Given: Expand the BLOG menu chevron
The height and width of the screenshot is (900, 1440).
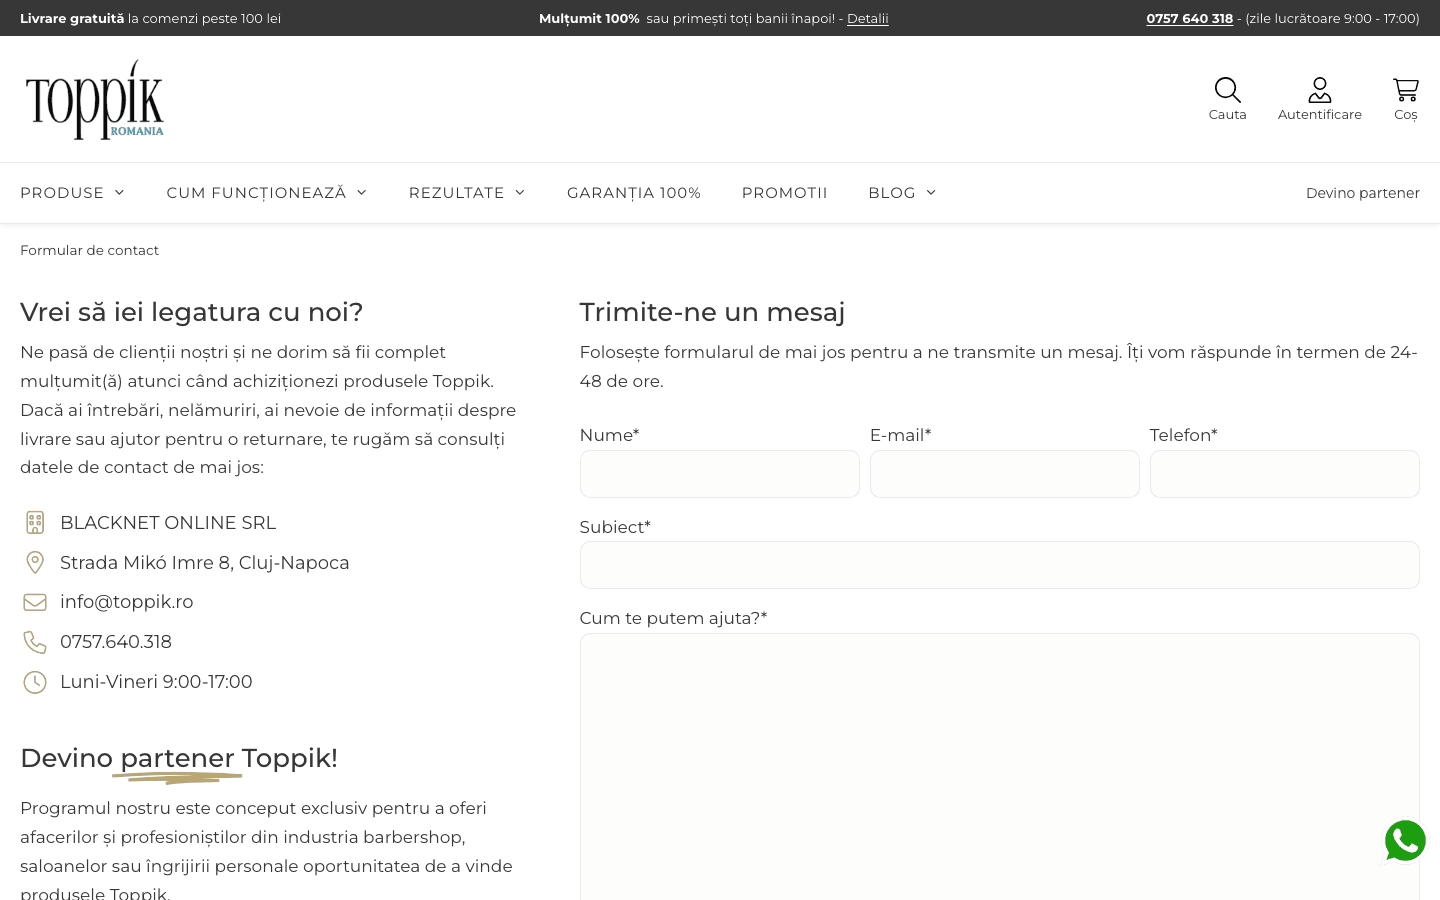Looking at the screenshot, I should click(931, 192).
